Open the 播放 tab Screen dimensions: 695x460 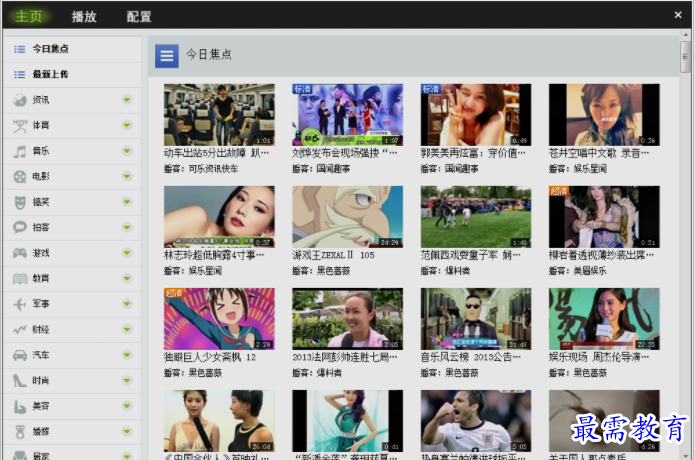(84, 17)
